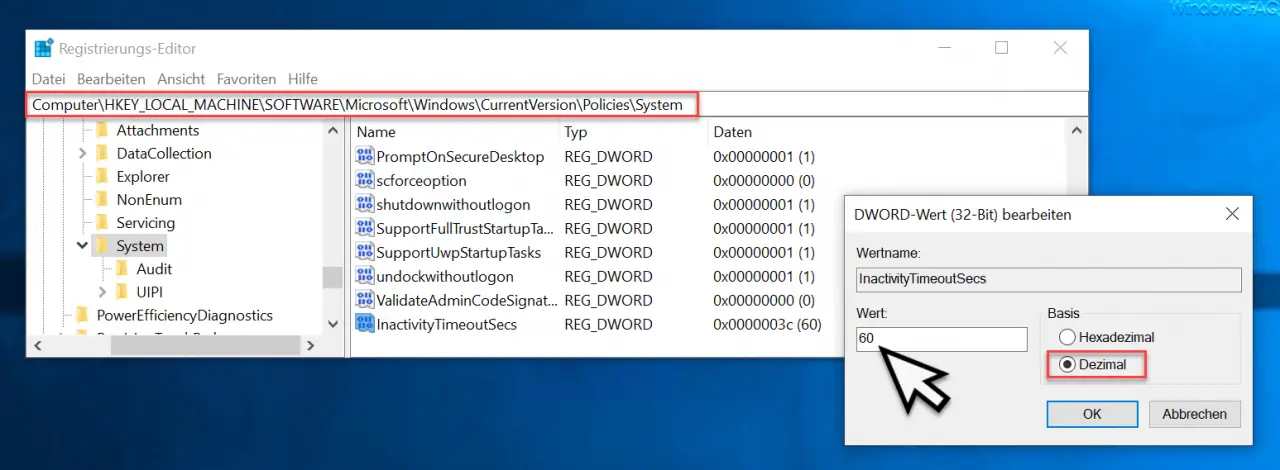Cancel the dialog with Abbrechen
Image resolution: width=1280 pixels, height=470 pixels.
click(x=1194, y=413)
